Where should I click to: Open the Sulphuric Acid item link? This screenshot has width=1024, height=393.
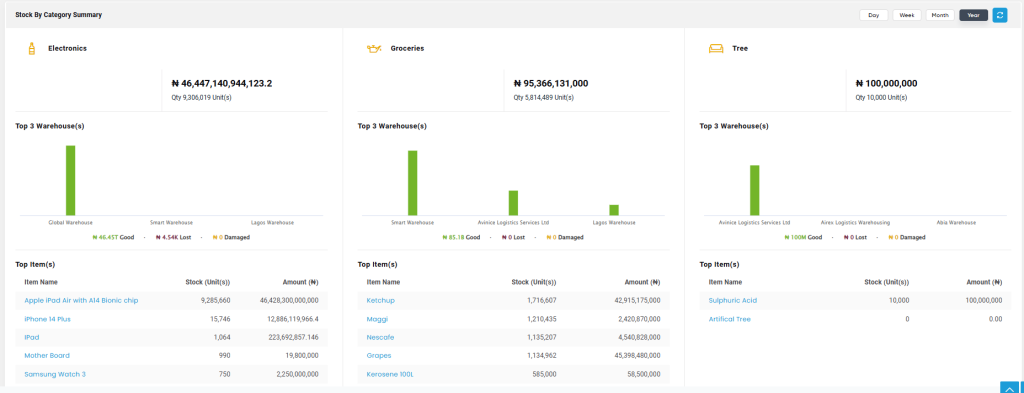pyautogui.click(x=733, y=300)
